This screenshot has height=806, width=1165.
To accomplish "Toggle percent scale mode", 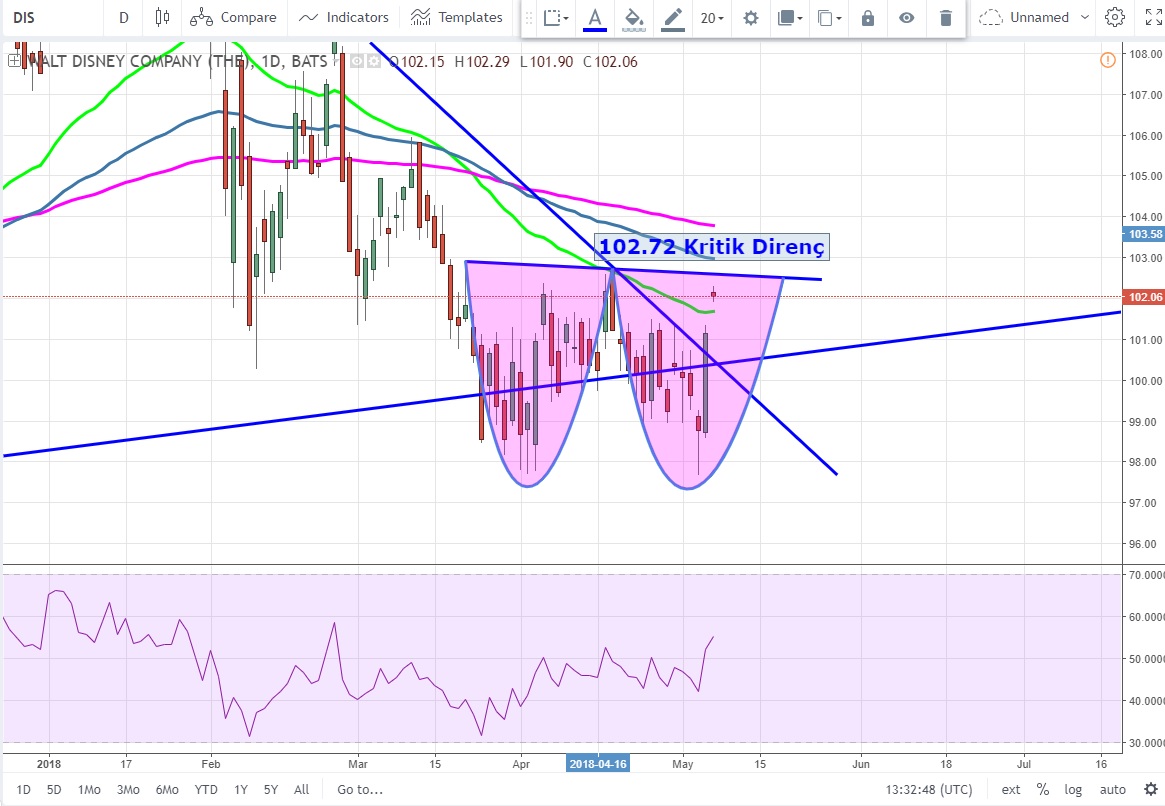I will [x=1043, y=790].
